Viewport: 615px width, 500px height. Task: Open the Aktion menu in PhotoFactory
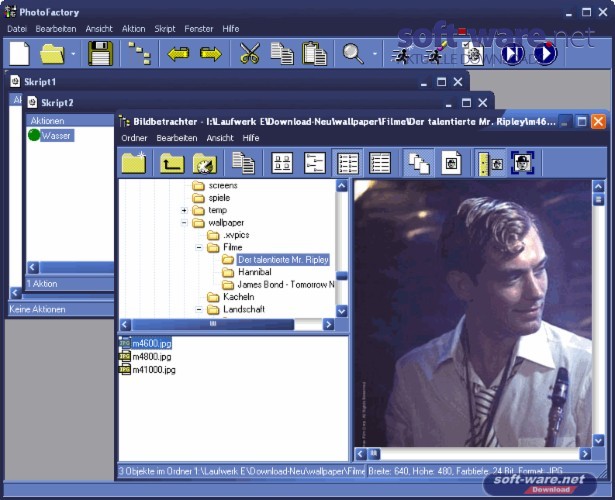[133, 29]
